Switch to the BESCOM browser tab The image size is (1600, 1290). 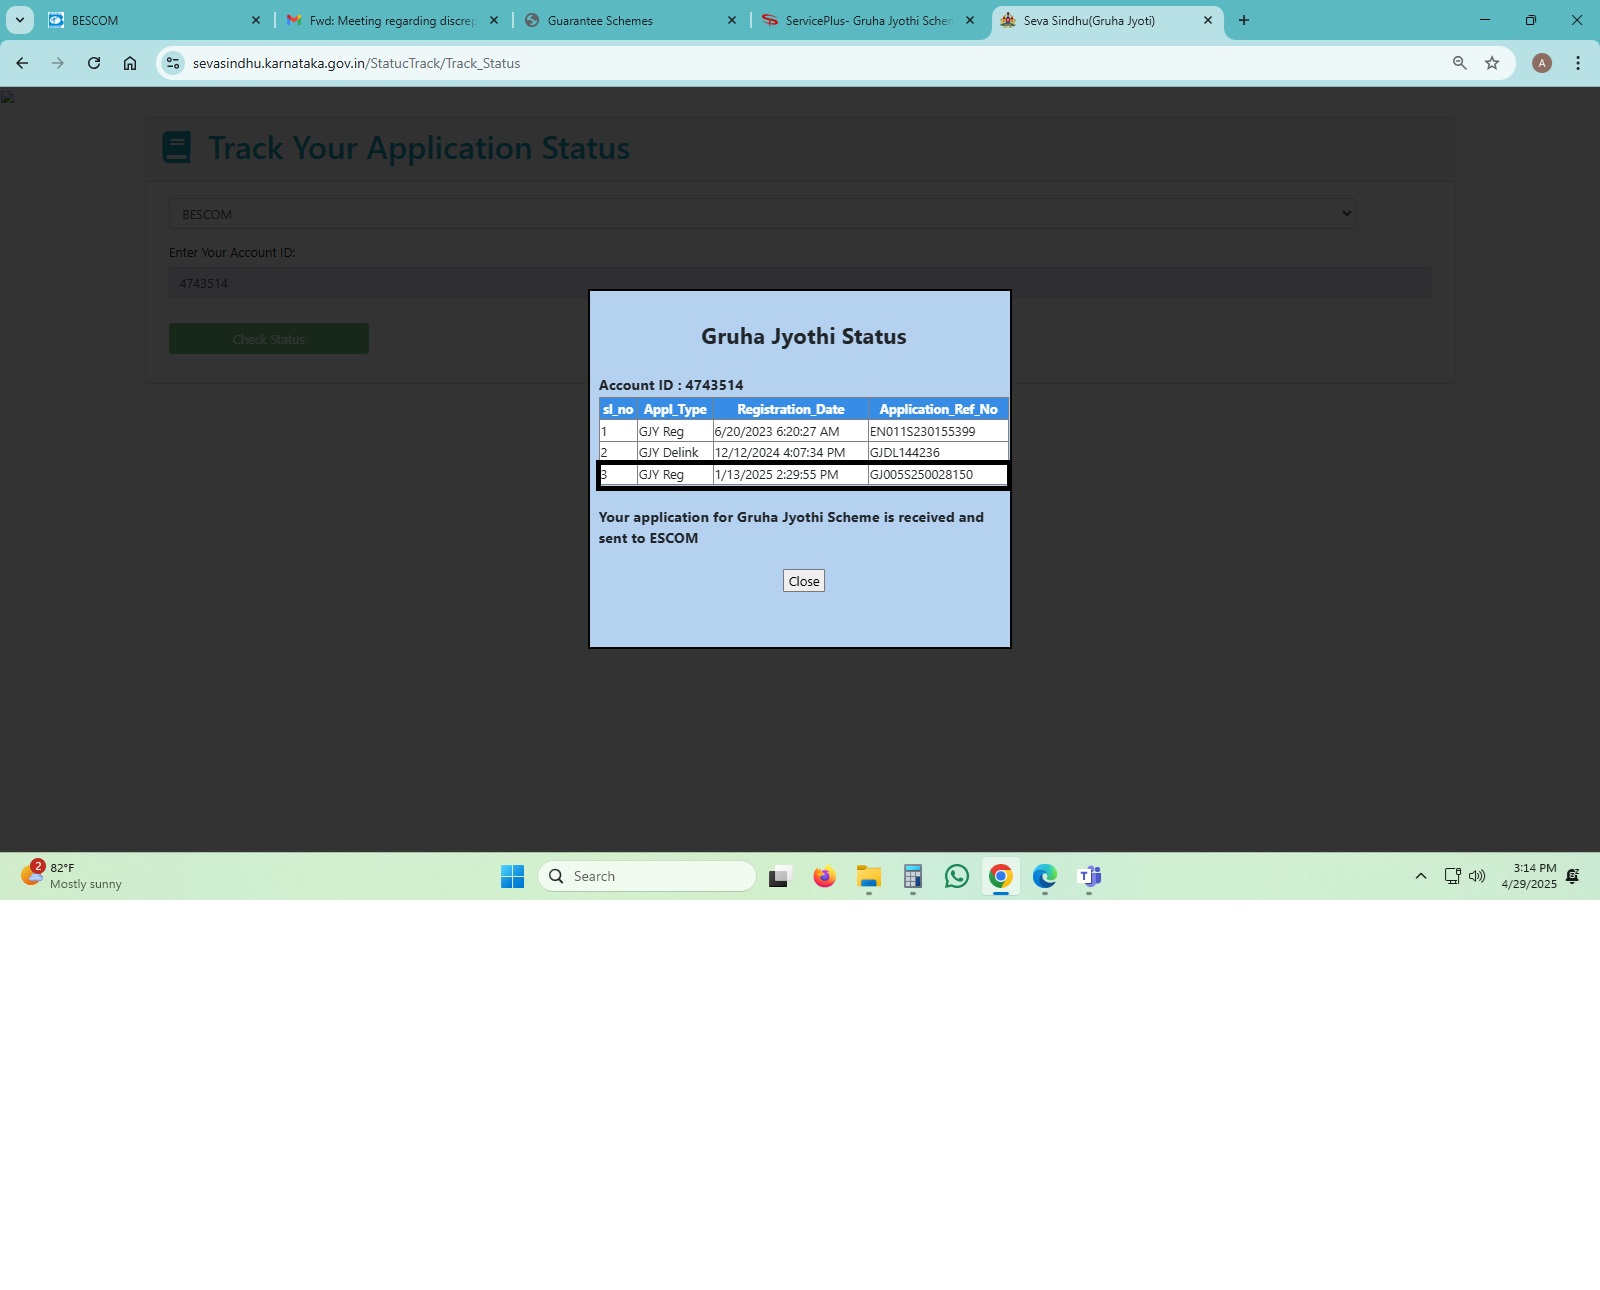pyautogui.click(x=152, y=20)
